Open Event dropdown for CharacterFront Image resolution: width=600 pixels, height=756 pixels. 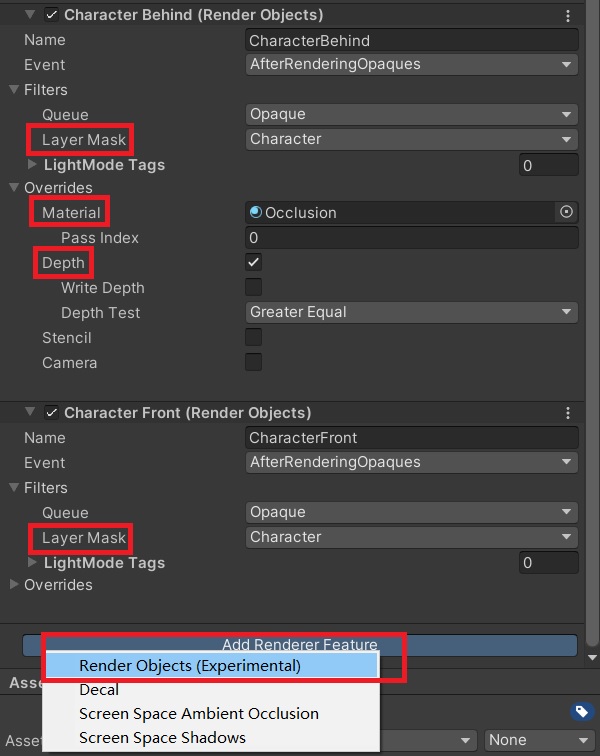click(411, 462)
